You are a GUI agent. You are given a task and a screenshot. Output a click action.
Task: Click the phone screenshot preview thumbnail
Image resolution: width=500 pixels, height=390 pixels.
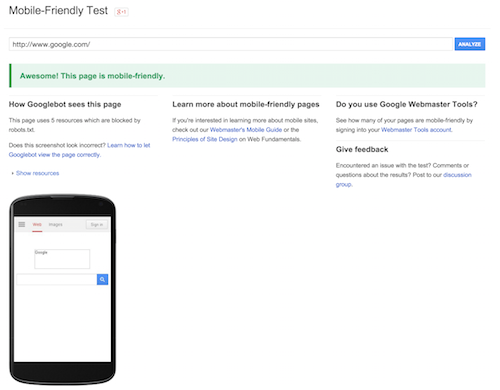[x=62, y=290]
